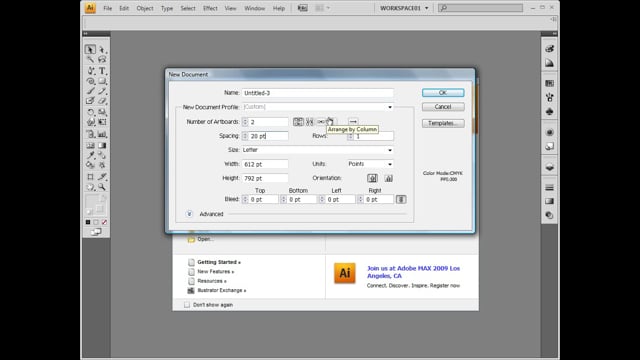The width and height of the screenshot is (640, 360).
Task: Step the Number of Artboards spinner
Action: pyautogui.click(x=245, y=122)
